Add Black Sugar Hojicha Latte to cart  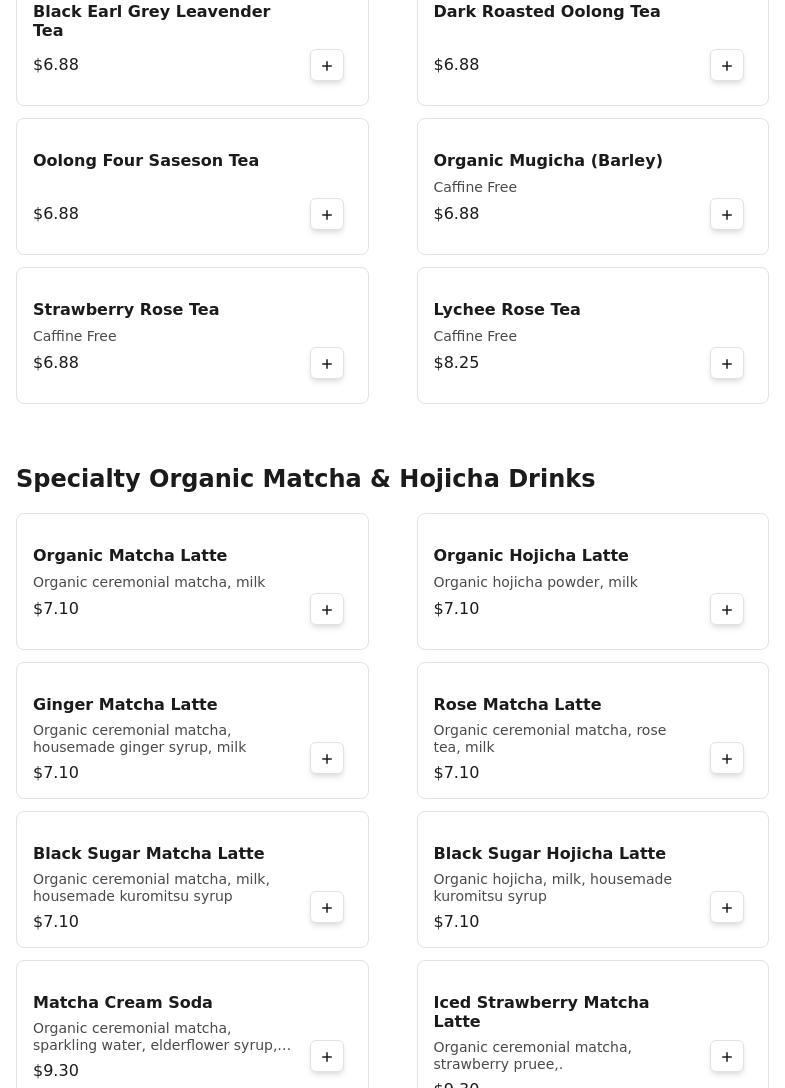[x=727, y=908]
